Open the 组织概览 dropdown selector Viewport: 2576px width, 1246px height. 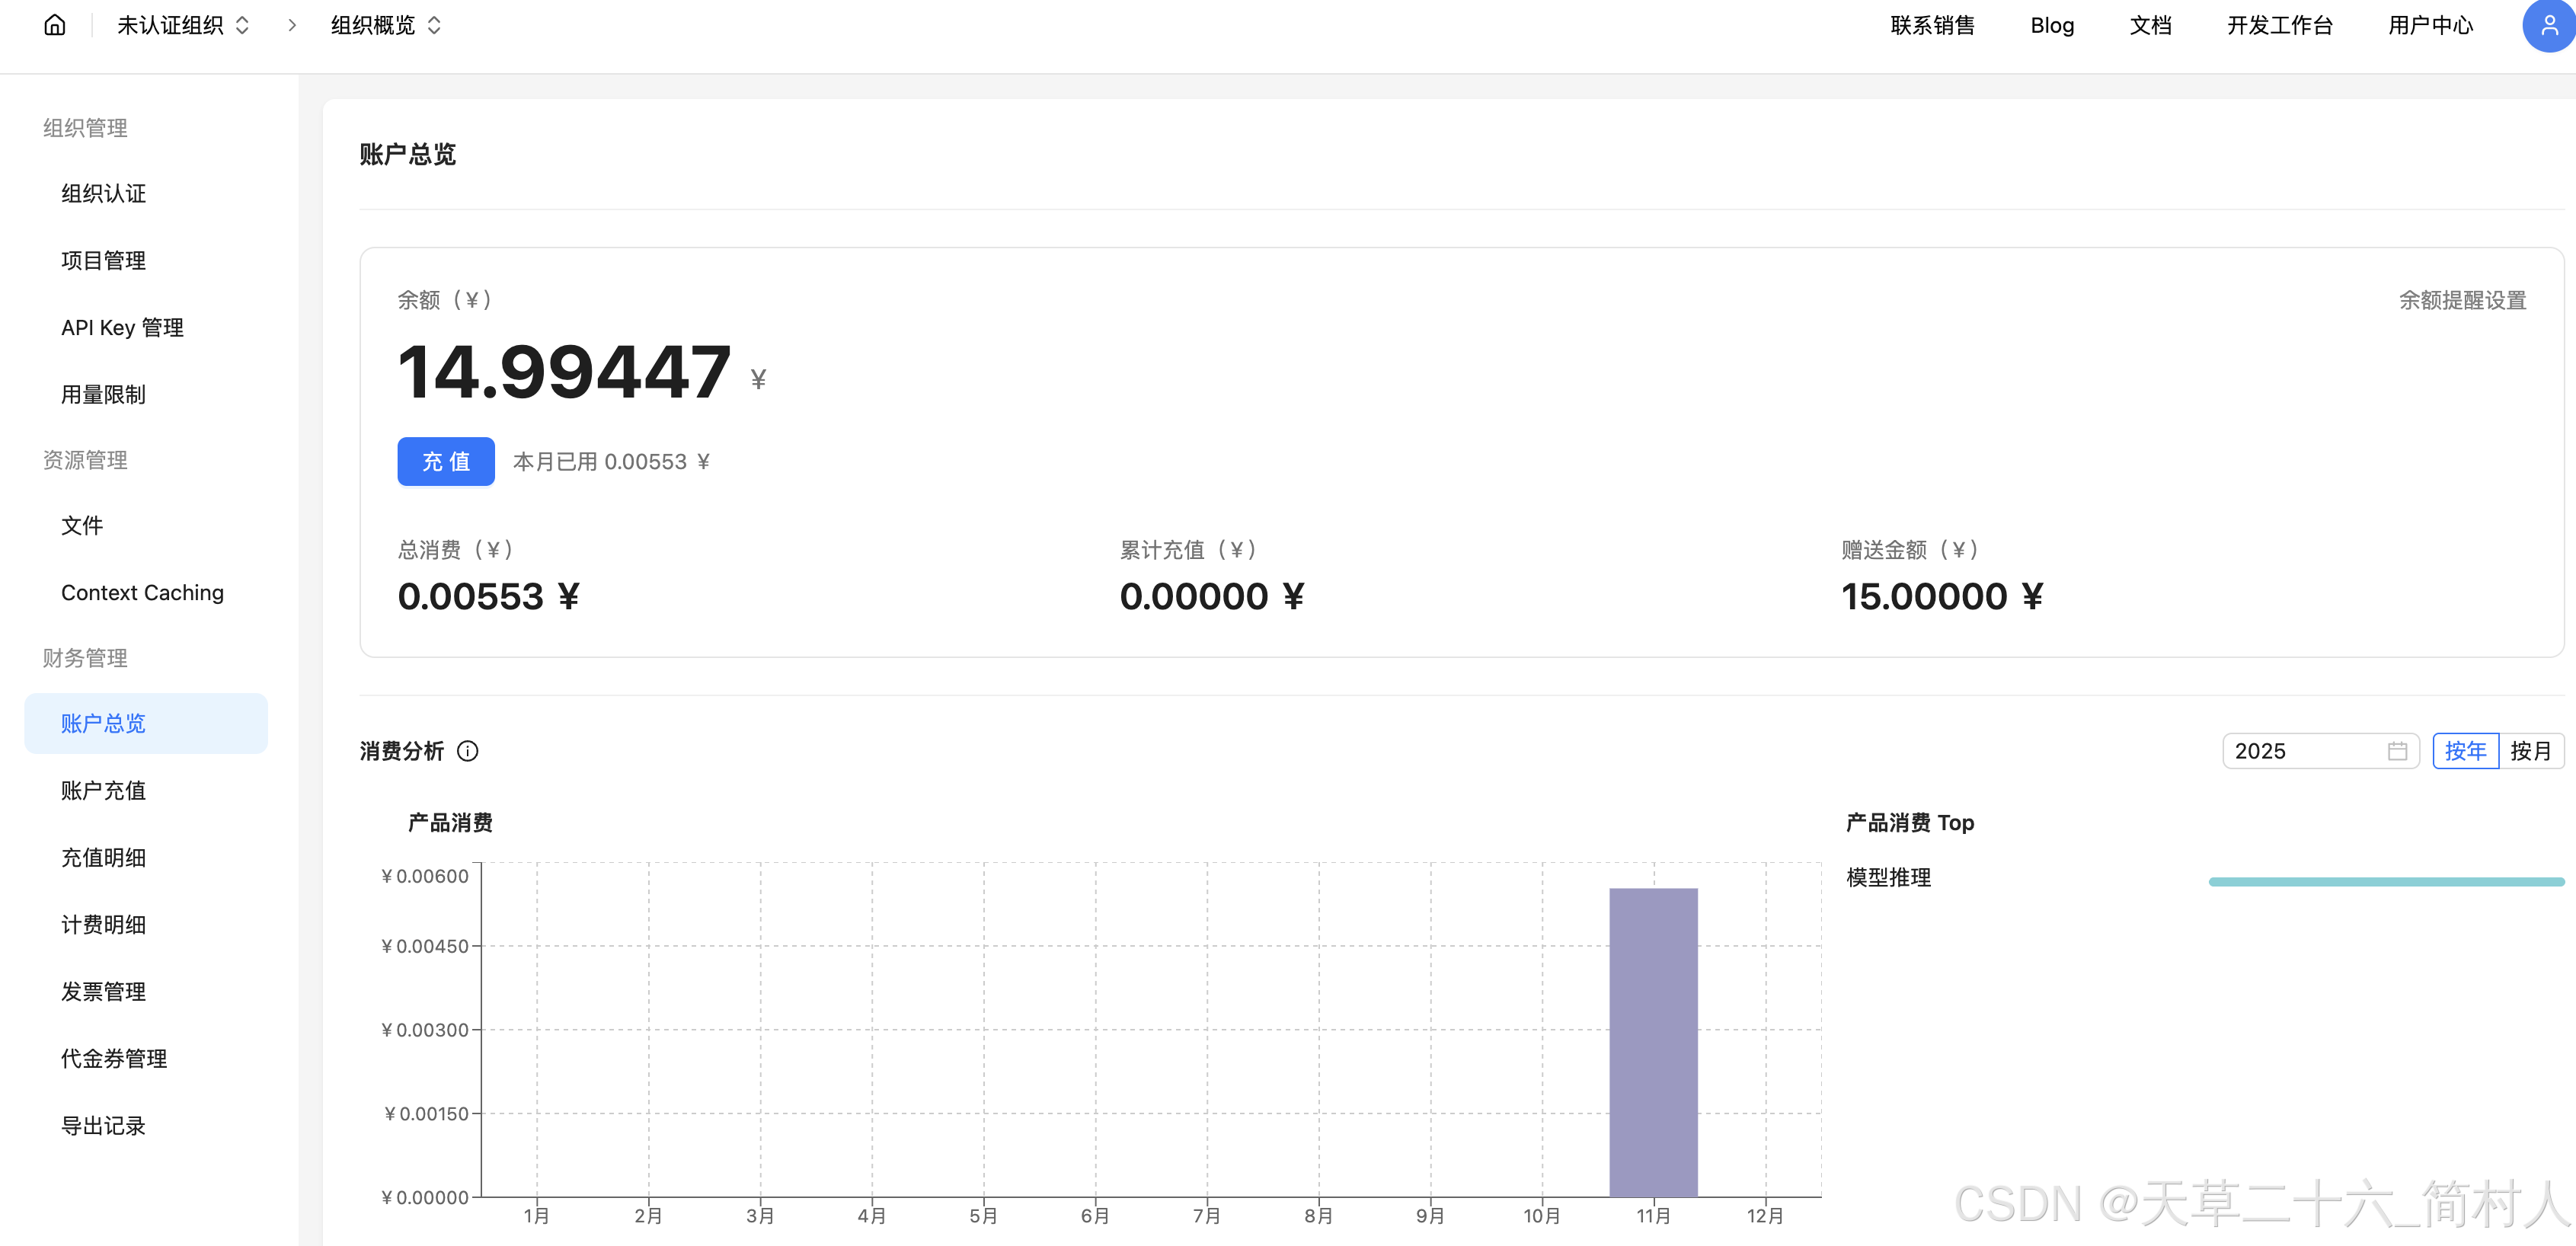coord(386,25)
